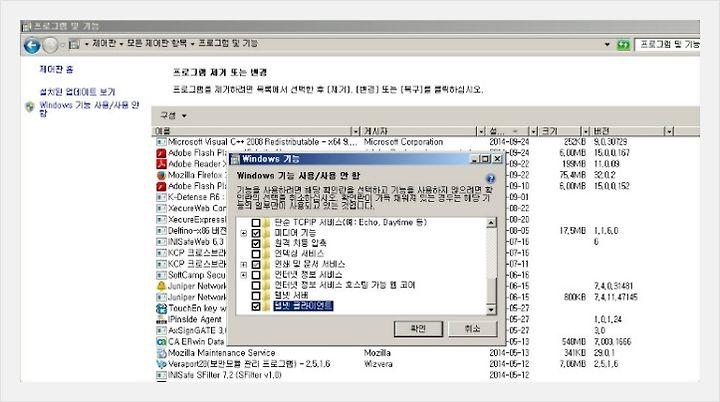Uncheck the 텔넷 클라이언트 checkbox
720x402 pixels.
(256, 306)
